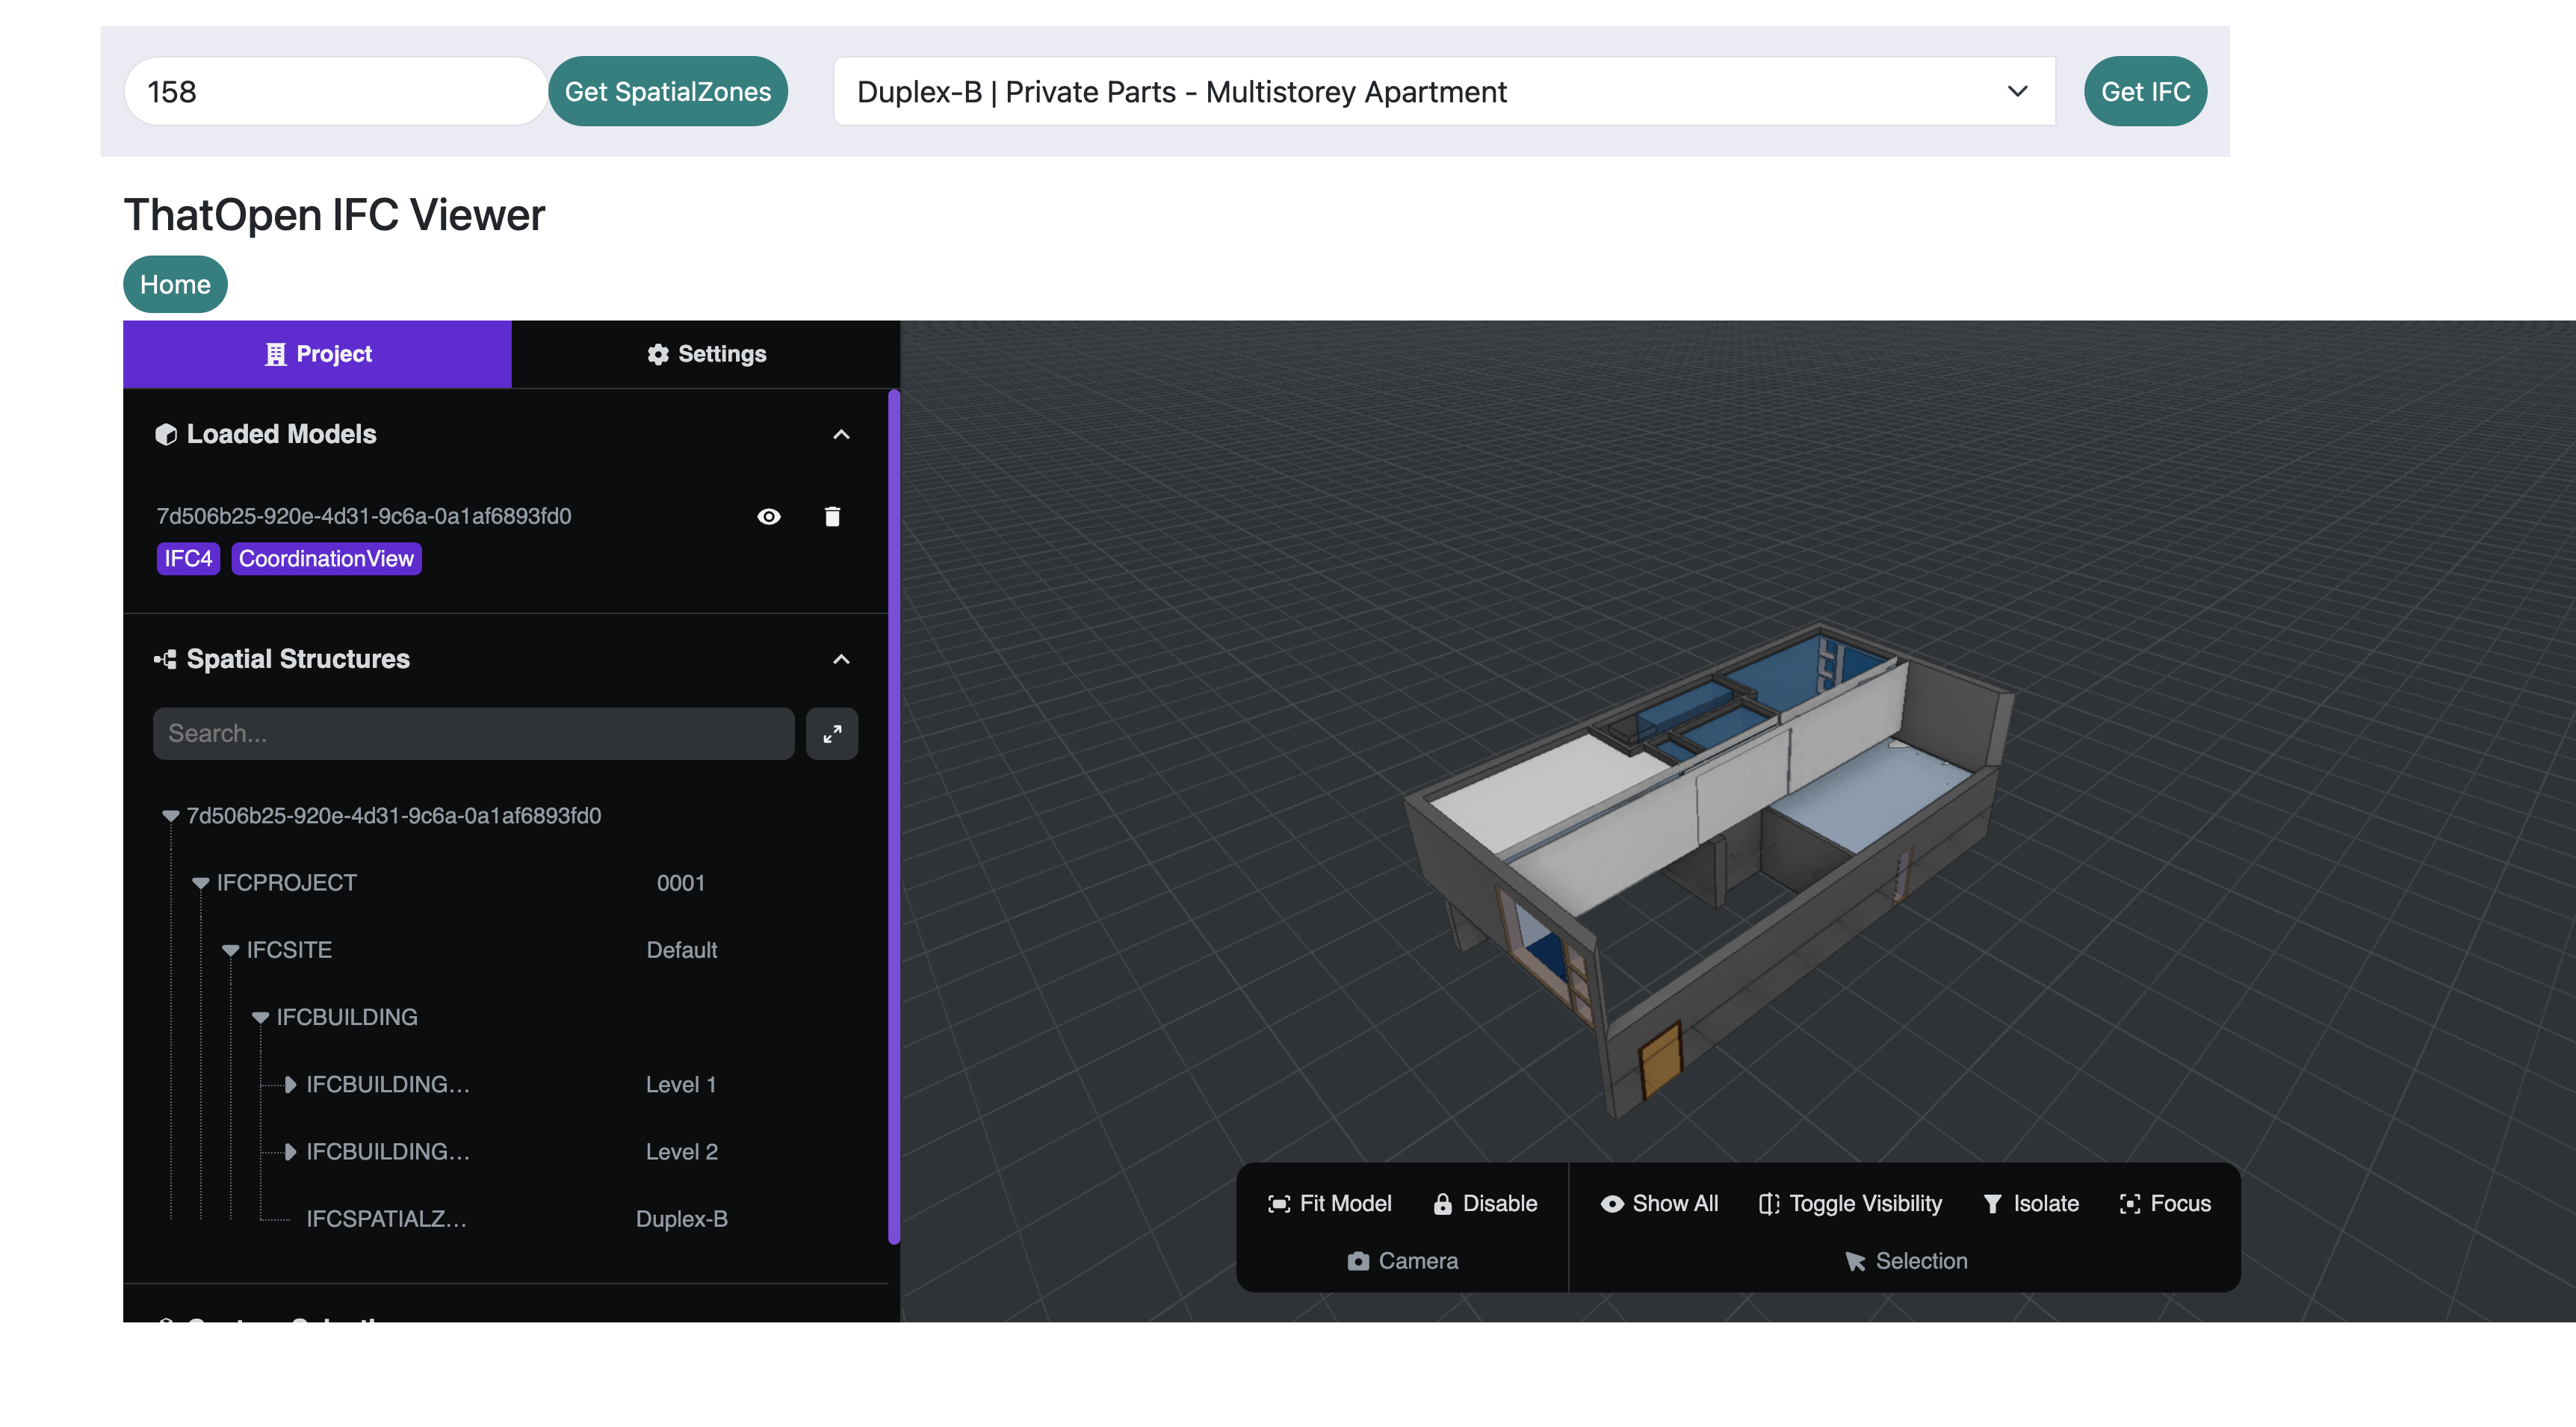Click the Search field in Spatial Structures
Image resolution: width=2576 pixels, height=1427 pixels.
click(473, 734)
